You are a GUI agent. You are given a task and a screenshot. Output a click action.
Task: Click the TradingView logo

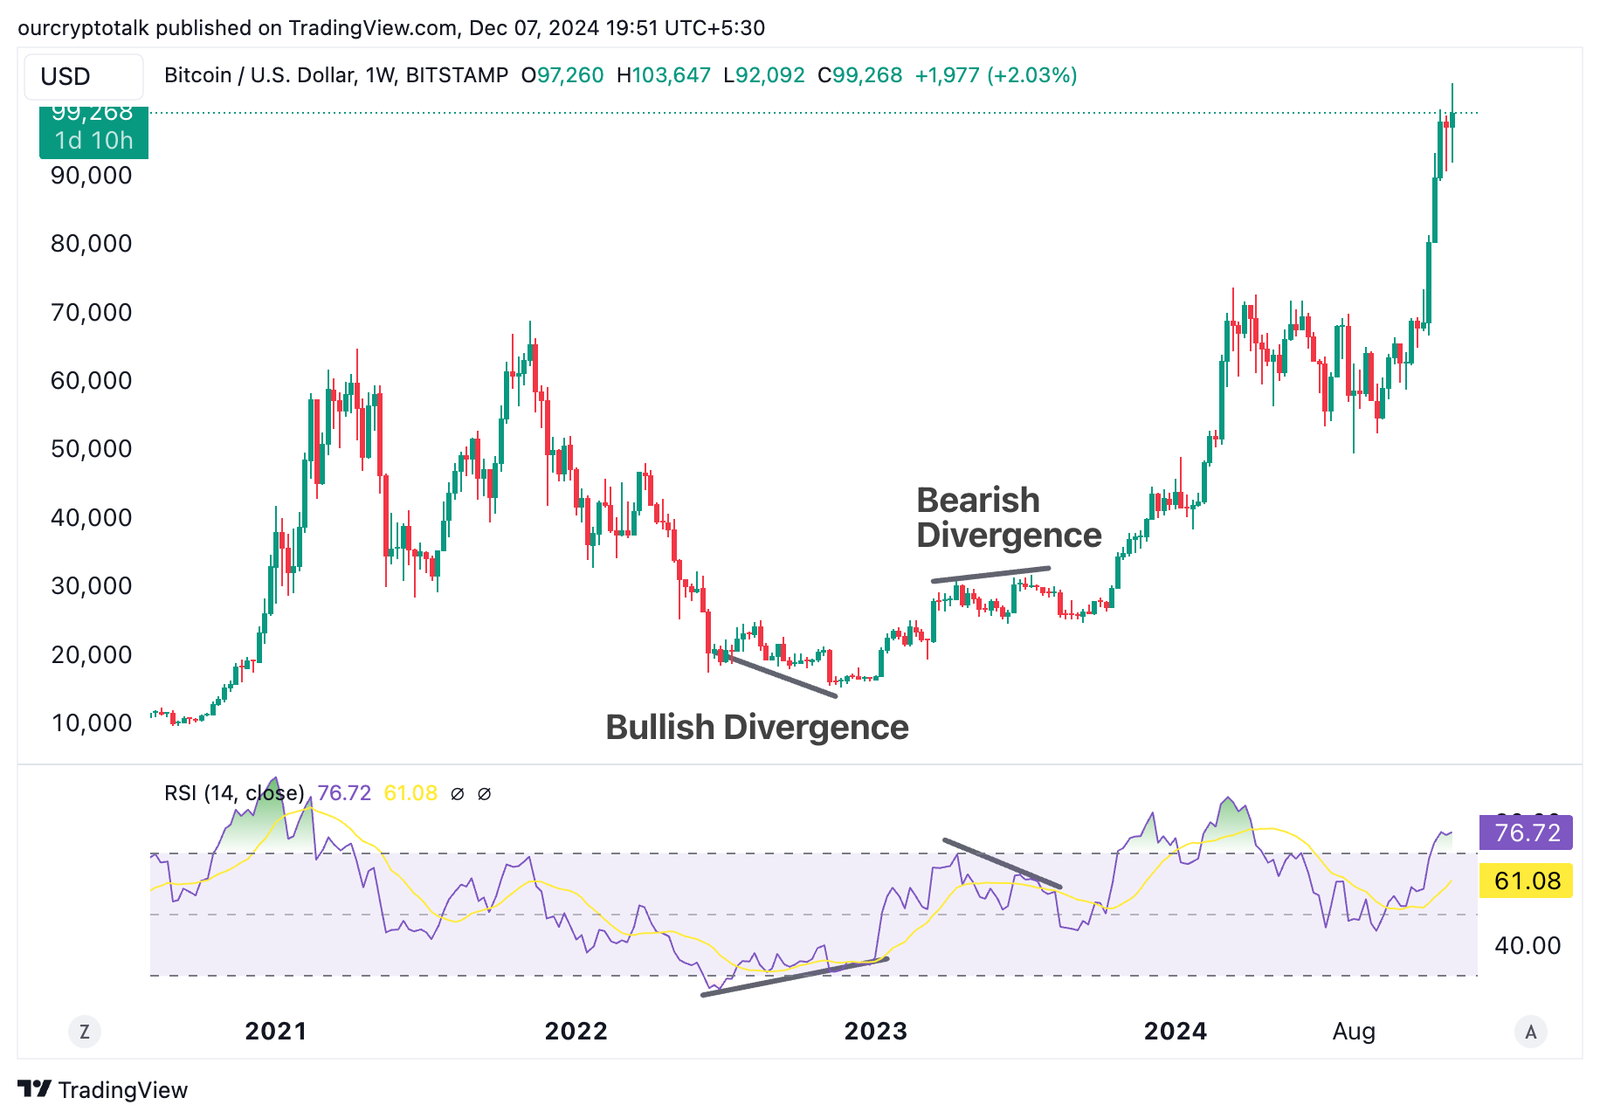click(x=36, y=1090)
